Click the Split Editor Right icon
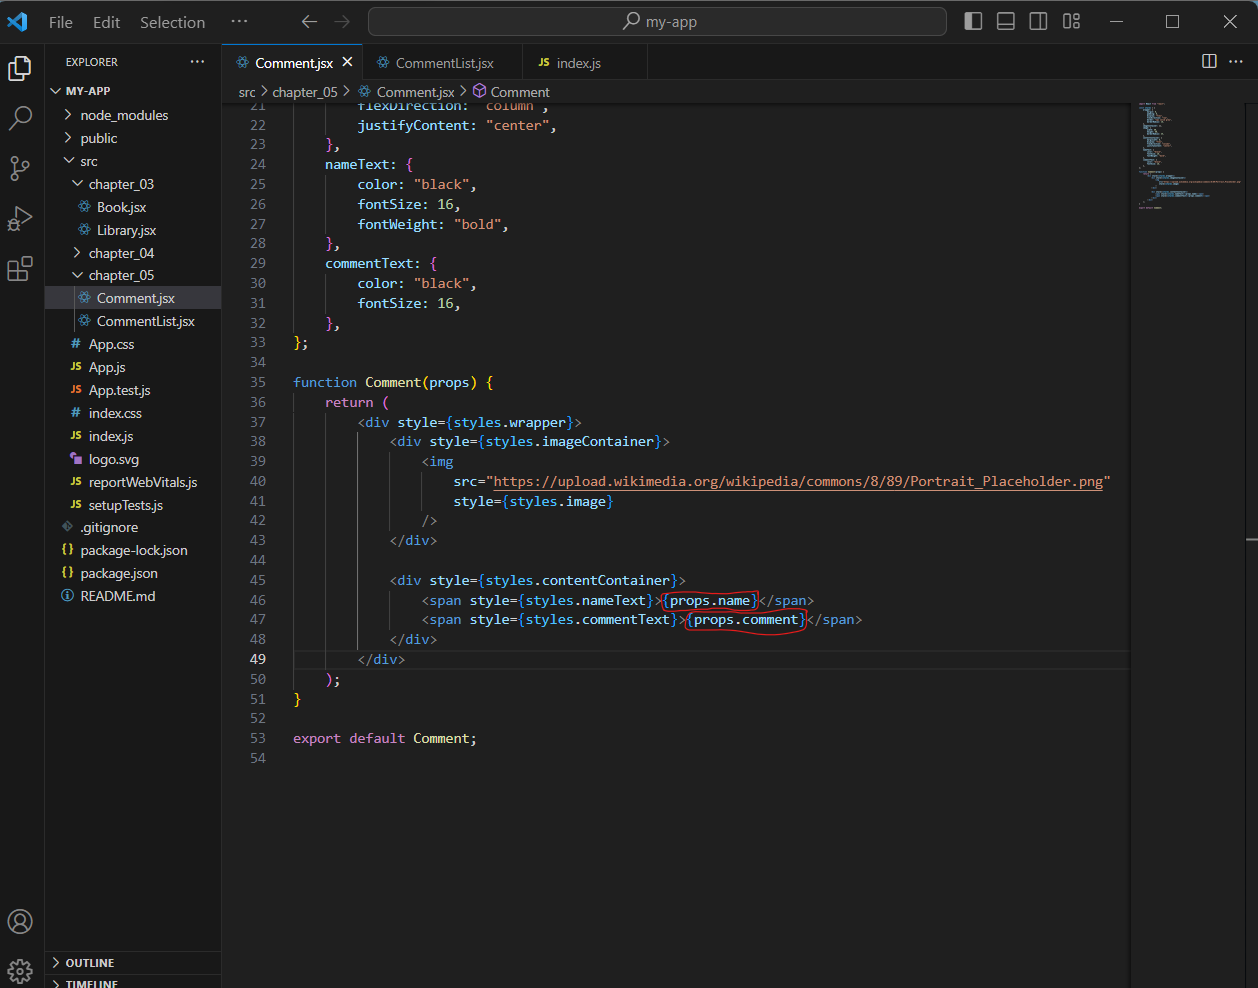The image size is (1258, 988). 1209,62
